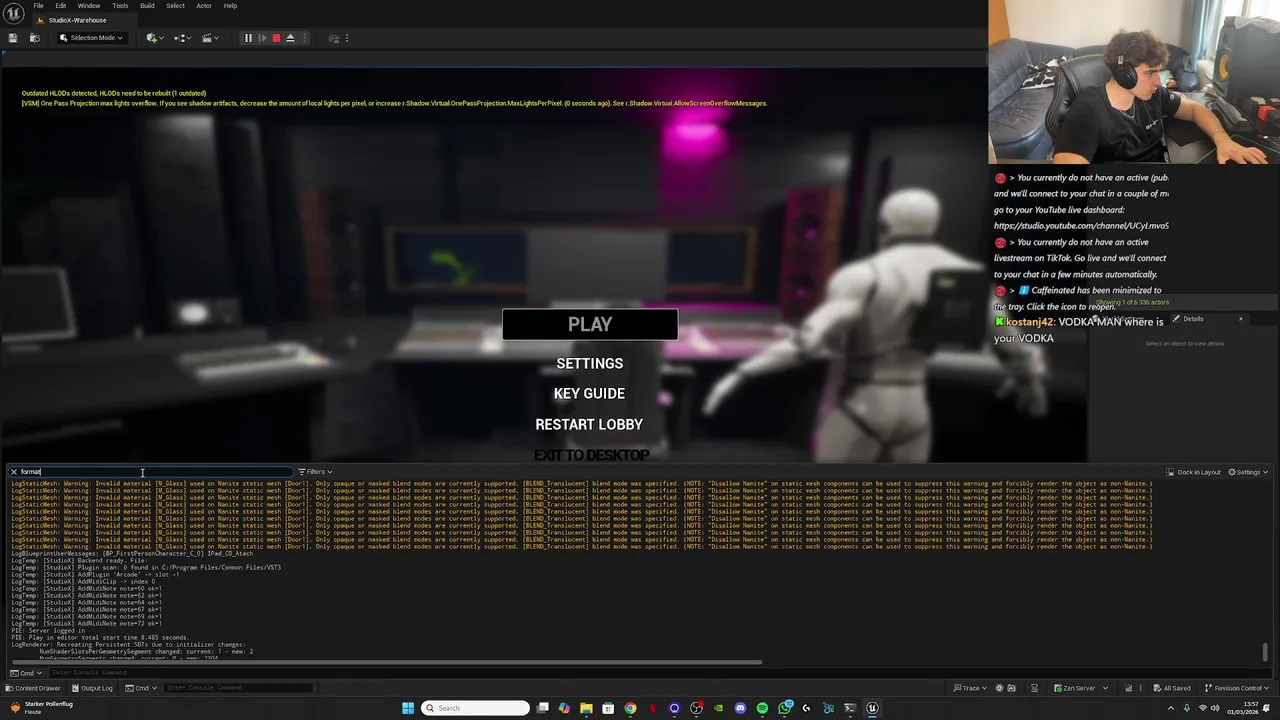Toggle the Output Log in status bar
This screenshot has width=1280, height=720.
pyautogui.click(x=91, y=688)
